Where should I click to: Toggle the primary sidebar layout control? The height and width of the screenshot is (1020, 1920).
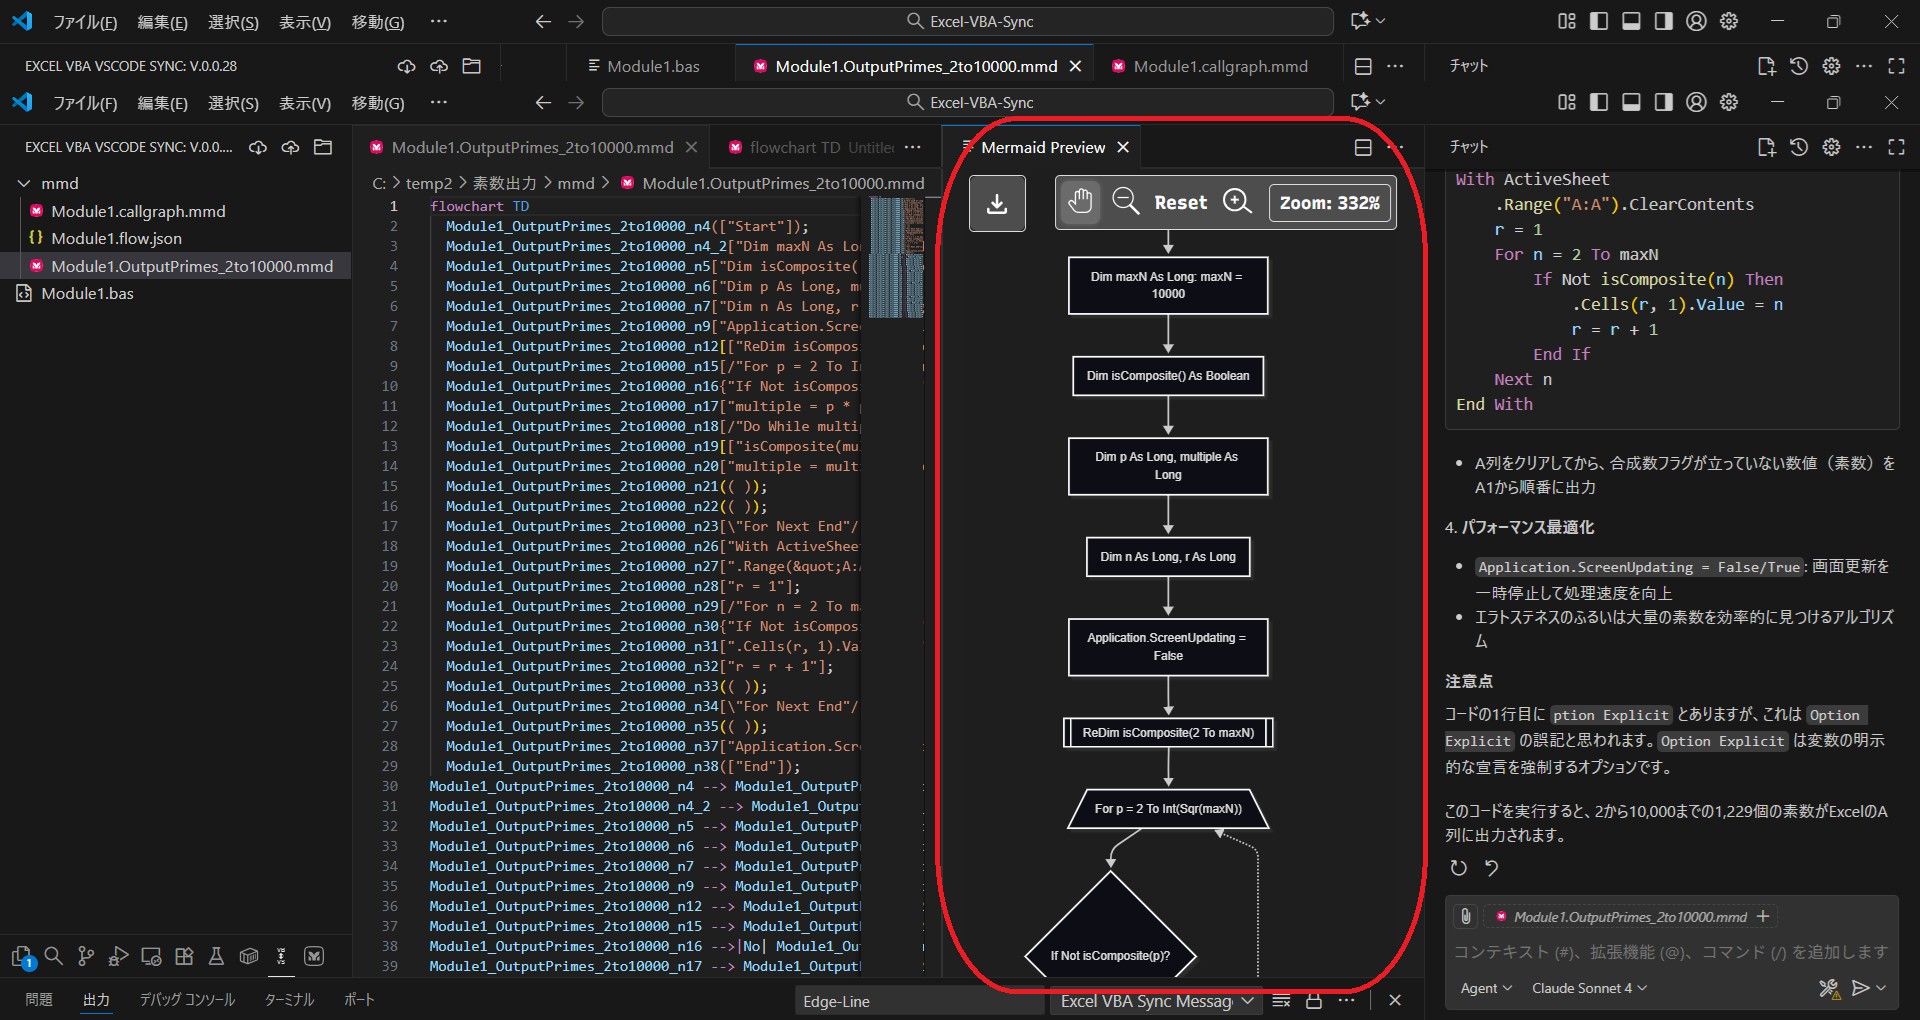[x=1597, y=102]
